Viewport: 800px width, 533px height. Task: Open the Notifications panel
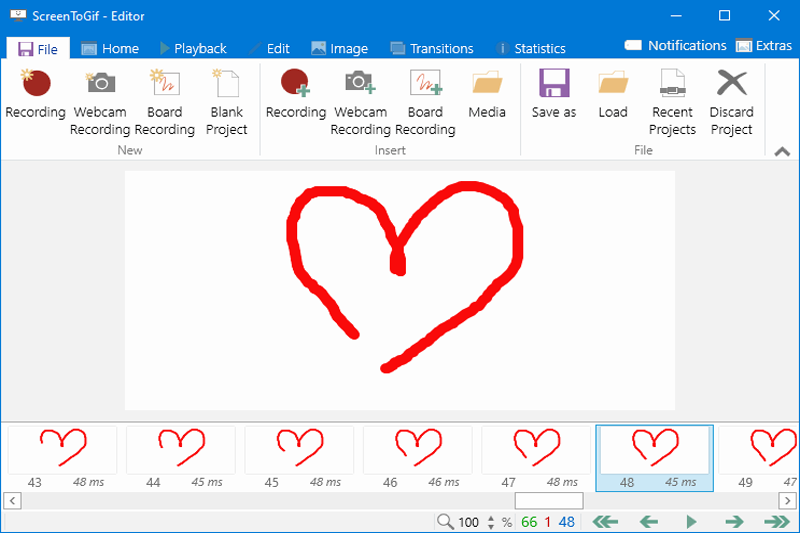[x=675, y=45]
